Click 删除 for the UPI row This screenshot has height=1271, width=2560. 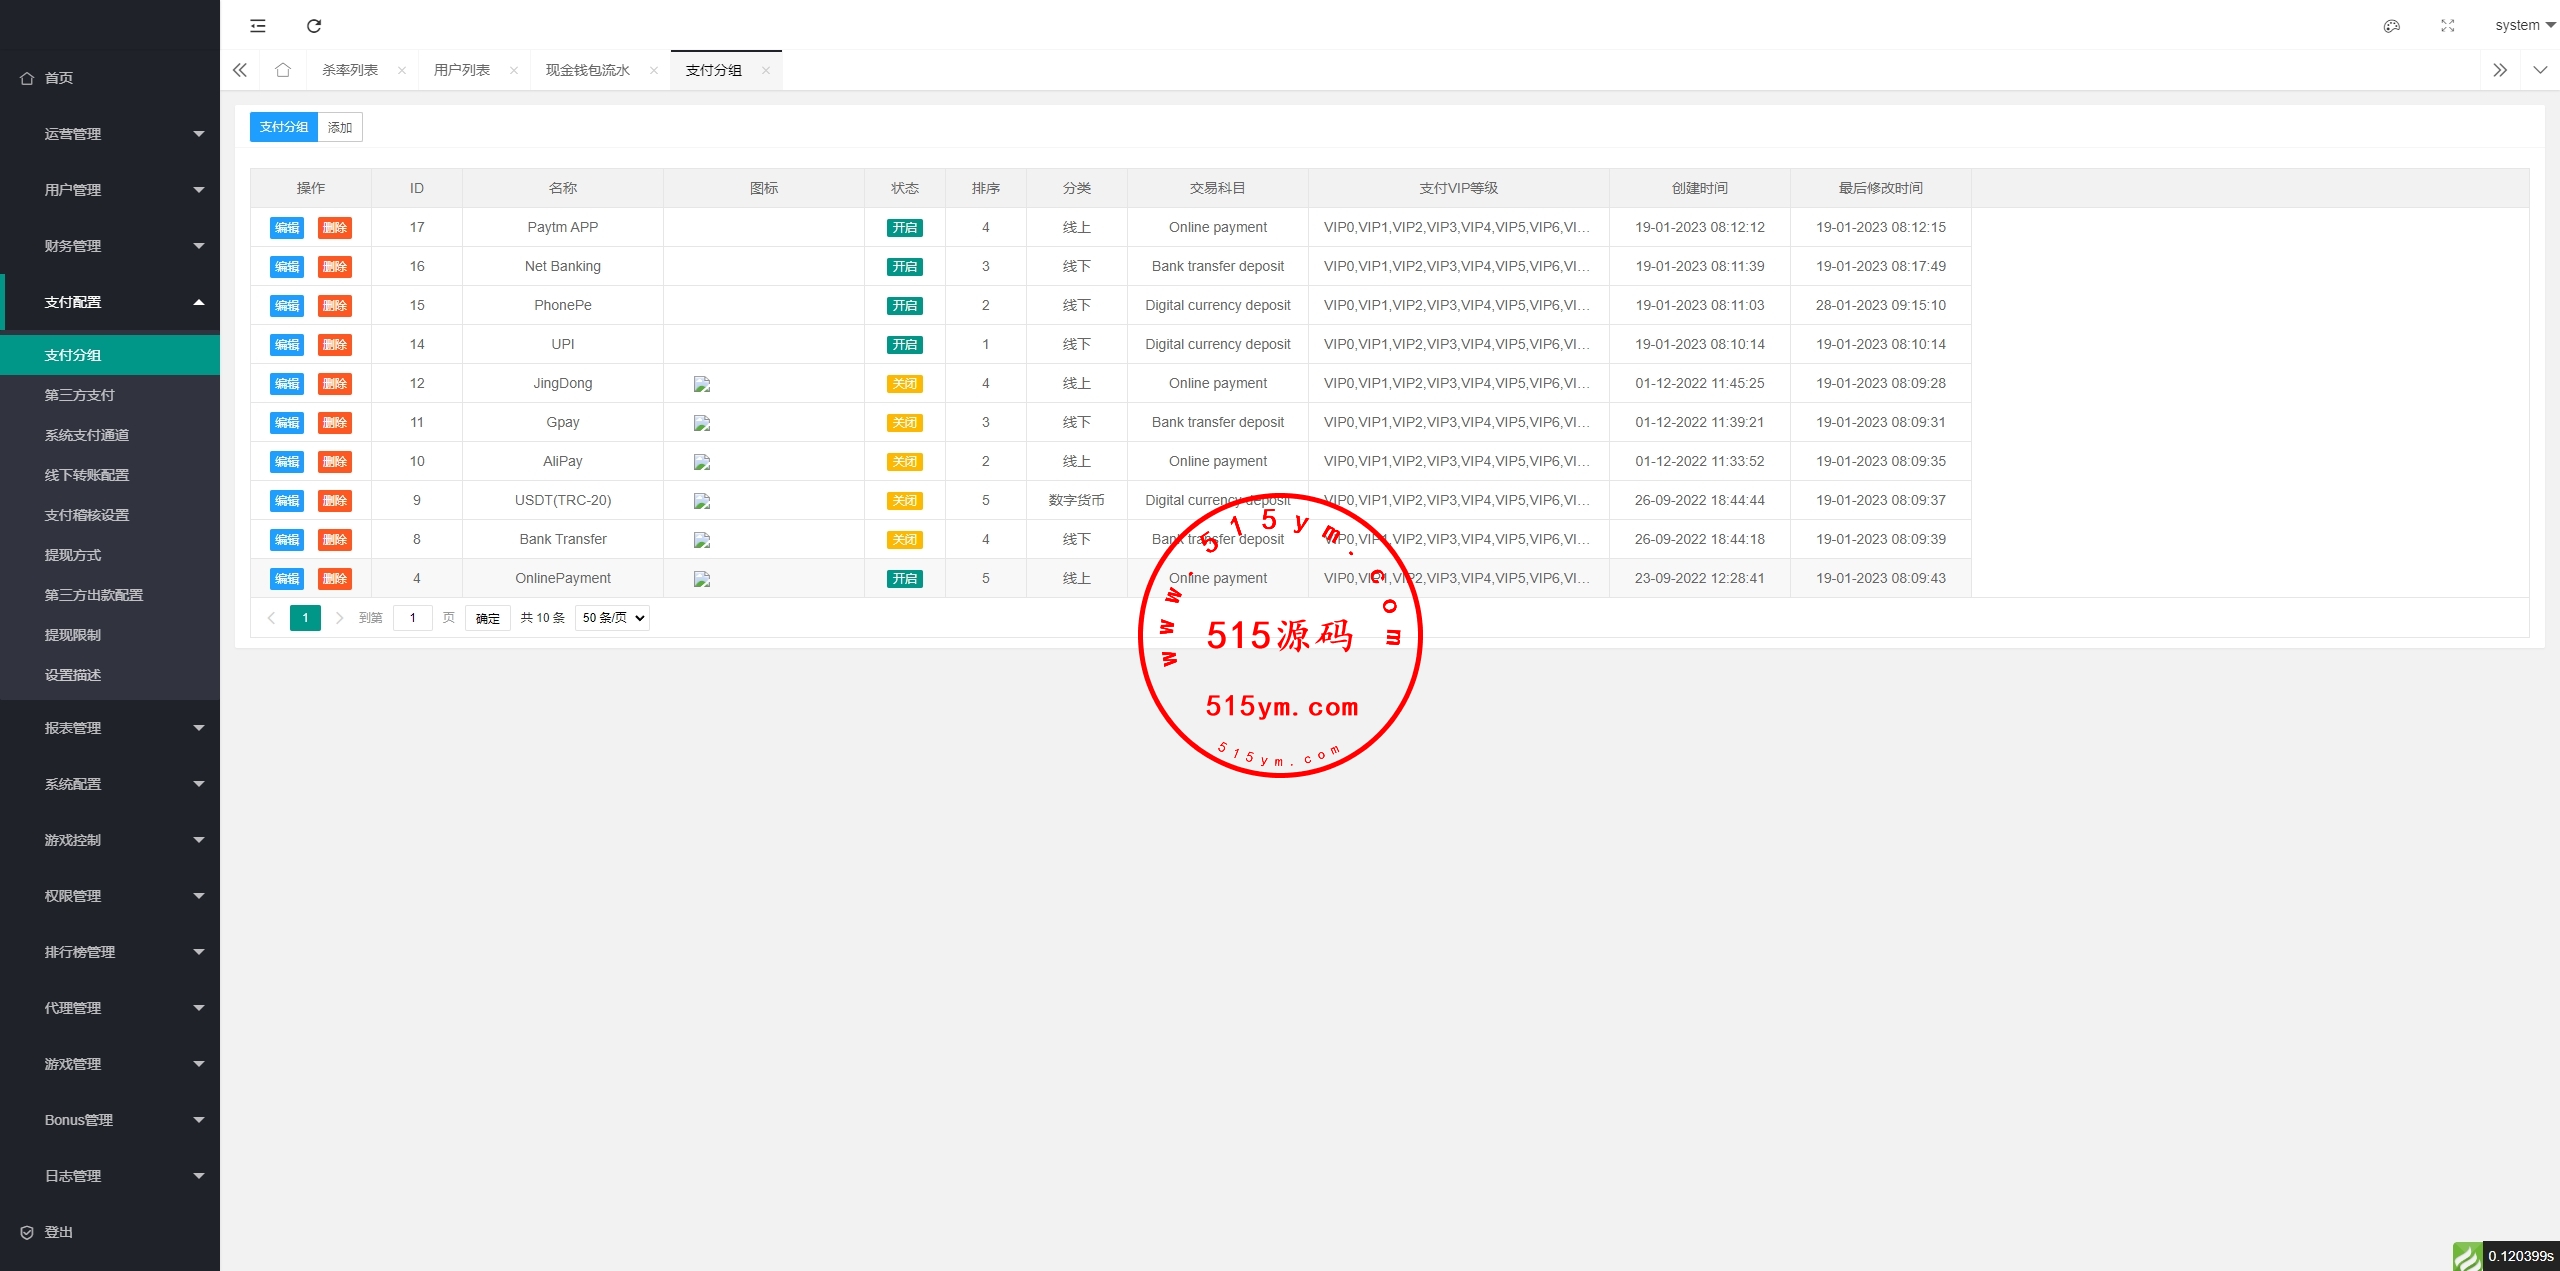point(334,345)
